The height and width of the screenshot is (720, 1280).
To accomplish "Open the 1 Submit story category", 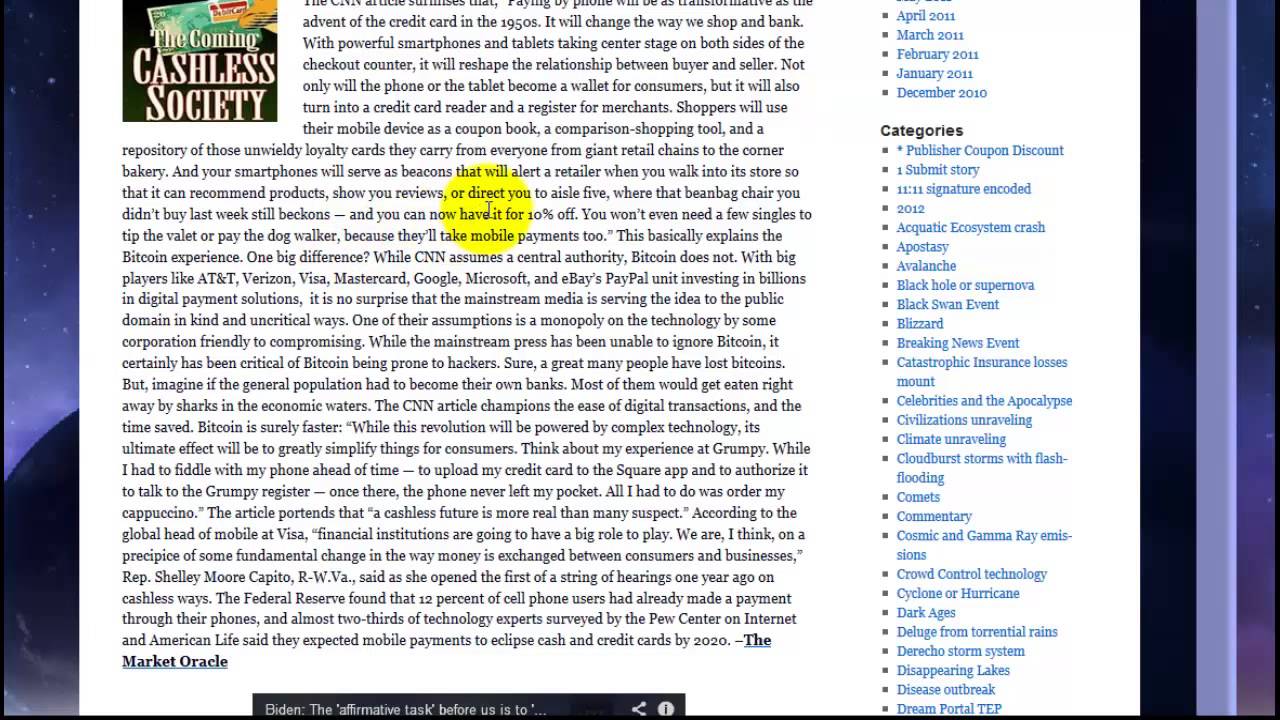I will [x=937, y=170].
